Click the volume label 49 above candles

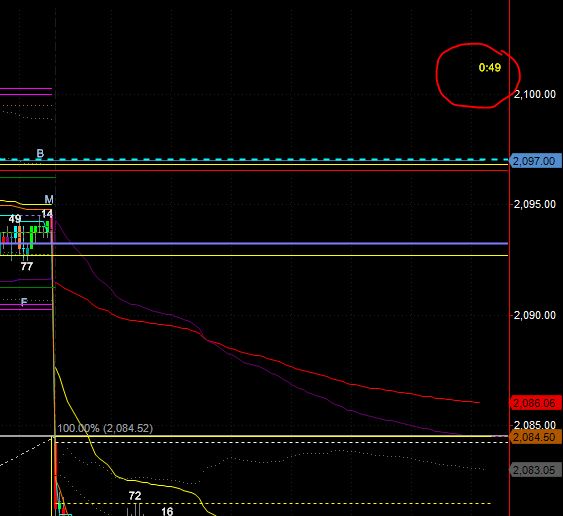pos(15,219)
